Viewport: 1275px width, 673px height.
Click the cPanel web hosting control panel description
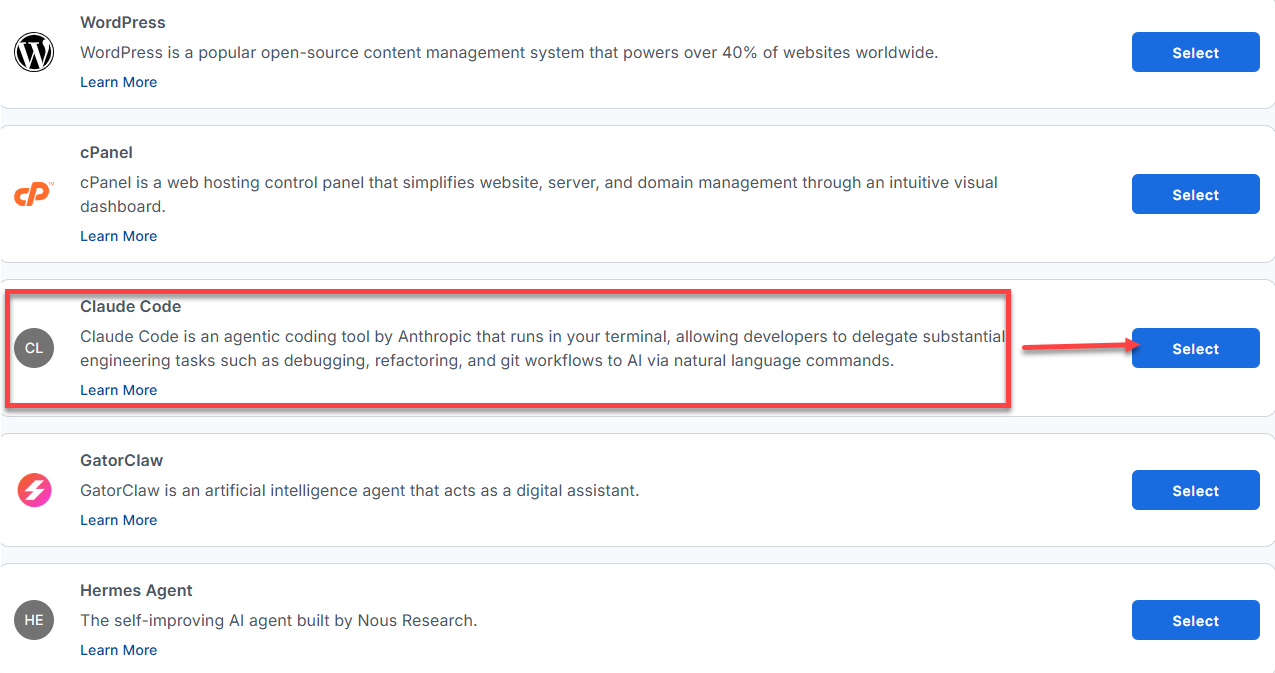point(539,194)
